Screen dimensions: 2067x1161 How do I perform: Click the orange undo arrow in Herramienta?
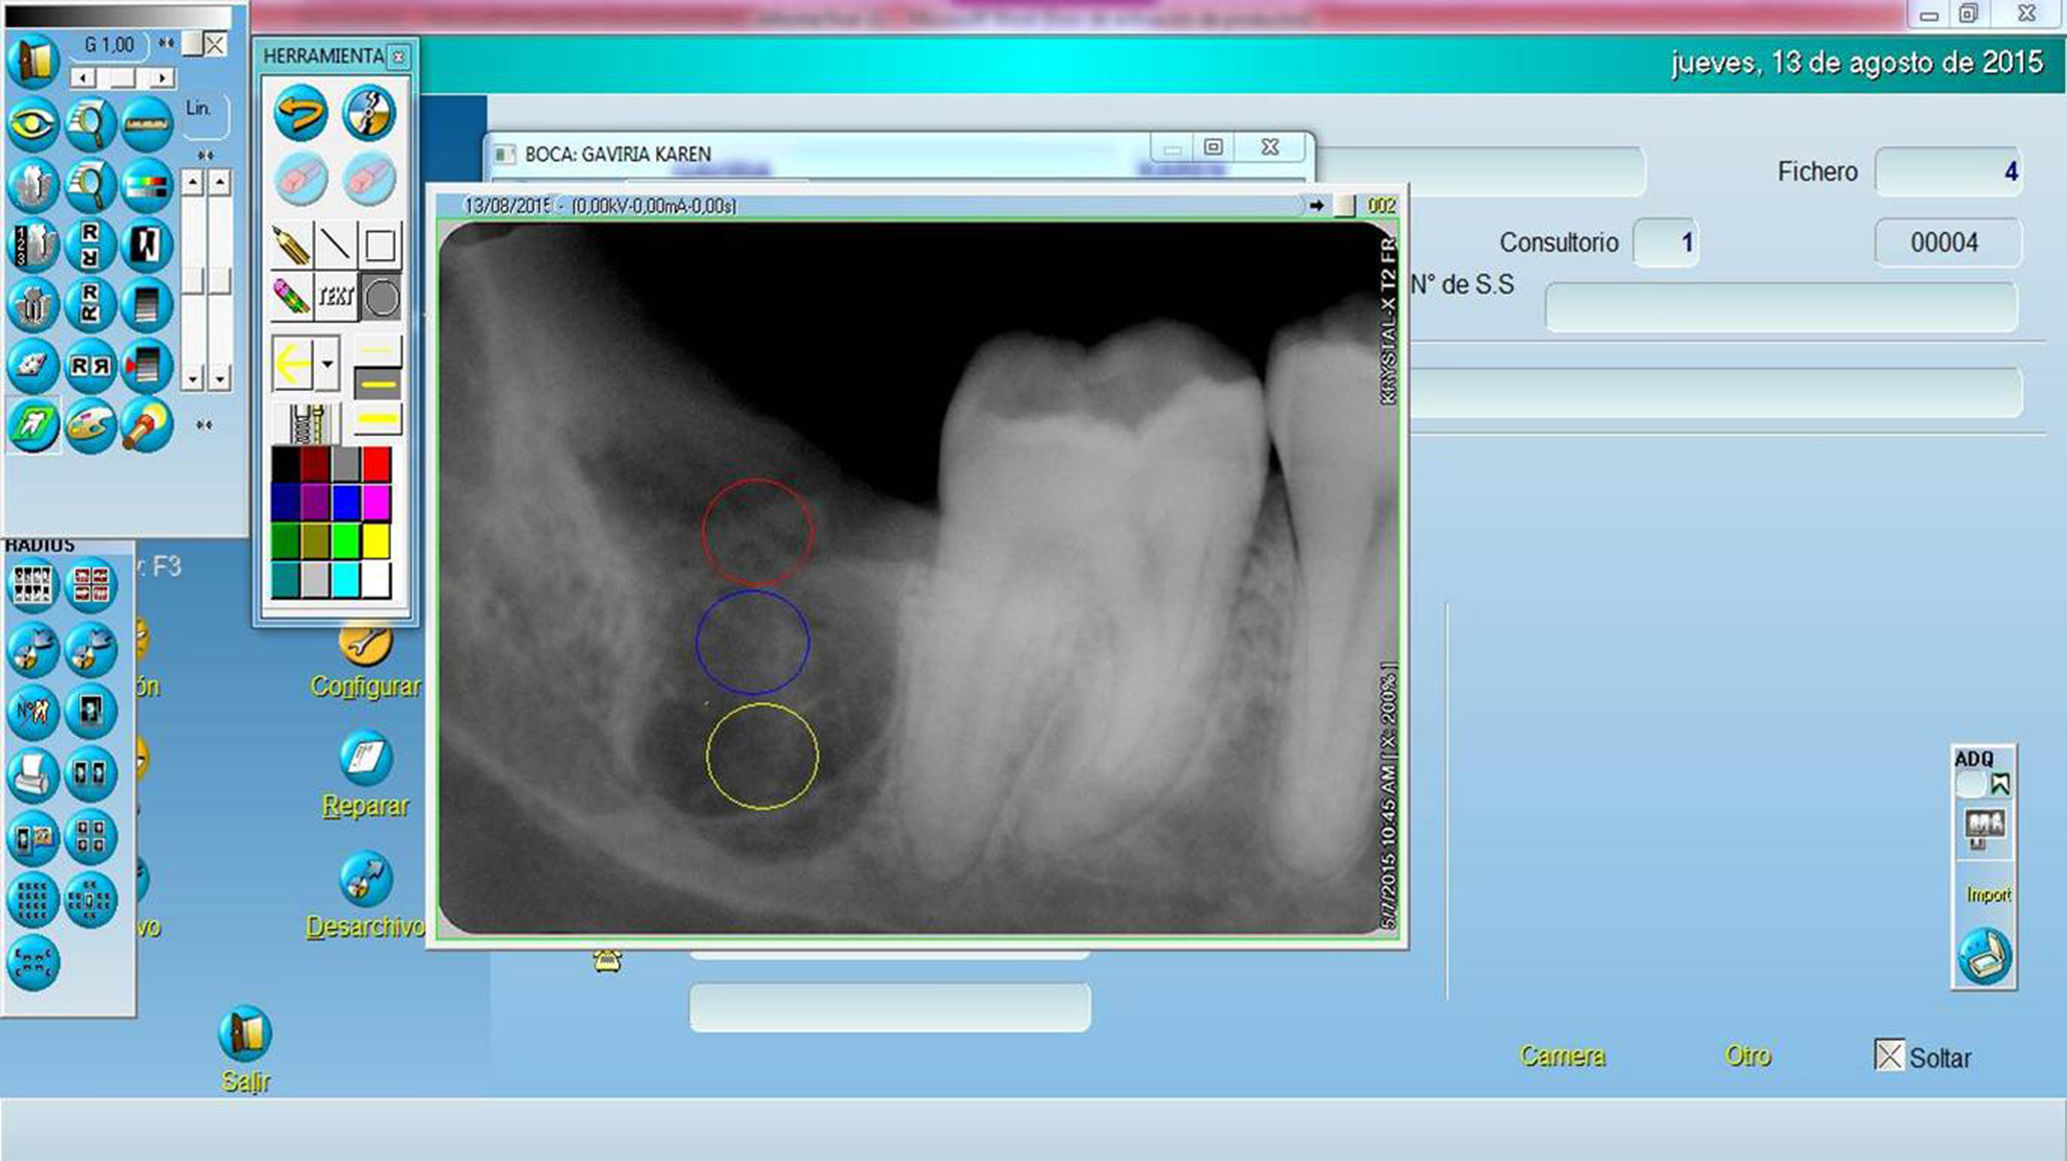coord(300,113)
